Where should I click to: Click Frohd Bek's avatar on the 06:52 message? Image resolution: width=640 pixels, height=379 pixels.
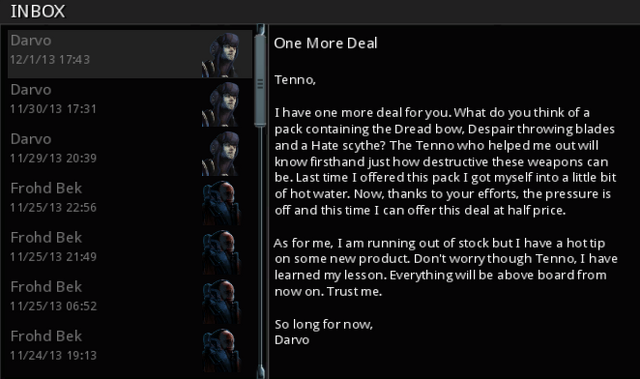(221, 301)
